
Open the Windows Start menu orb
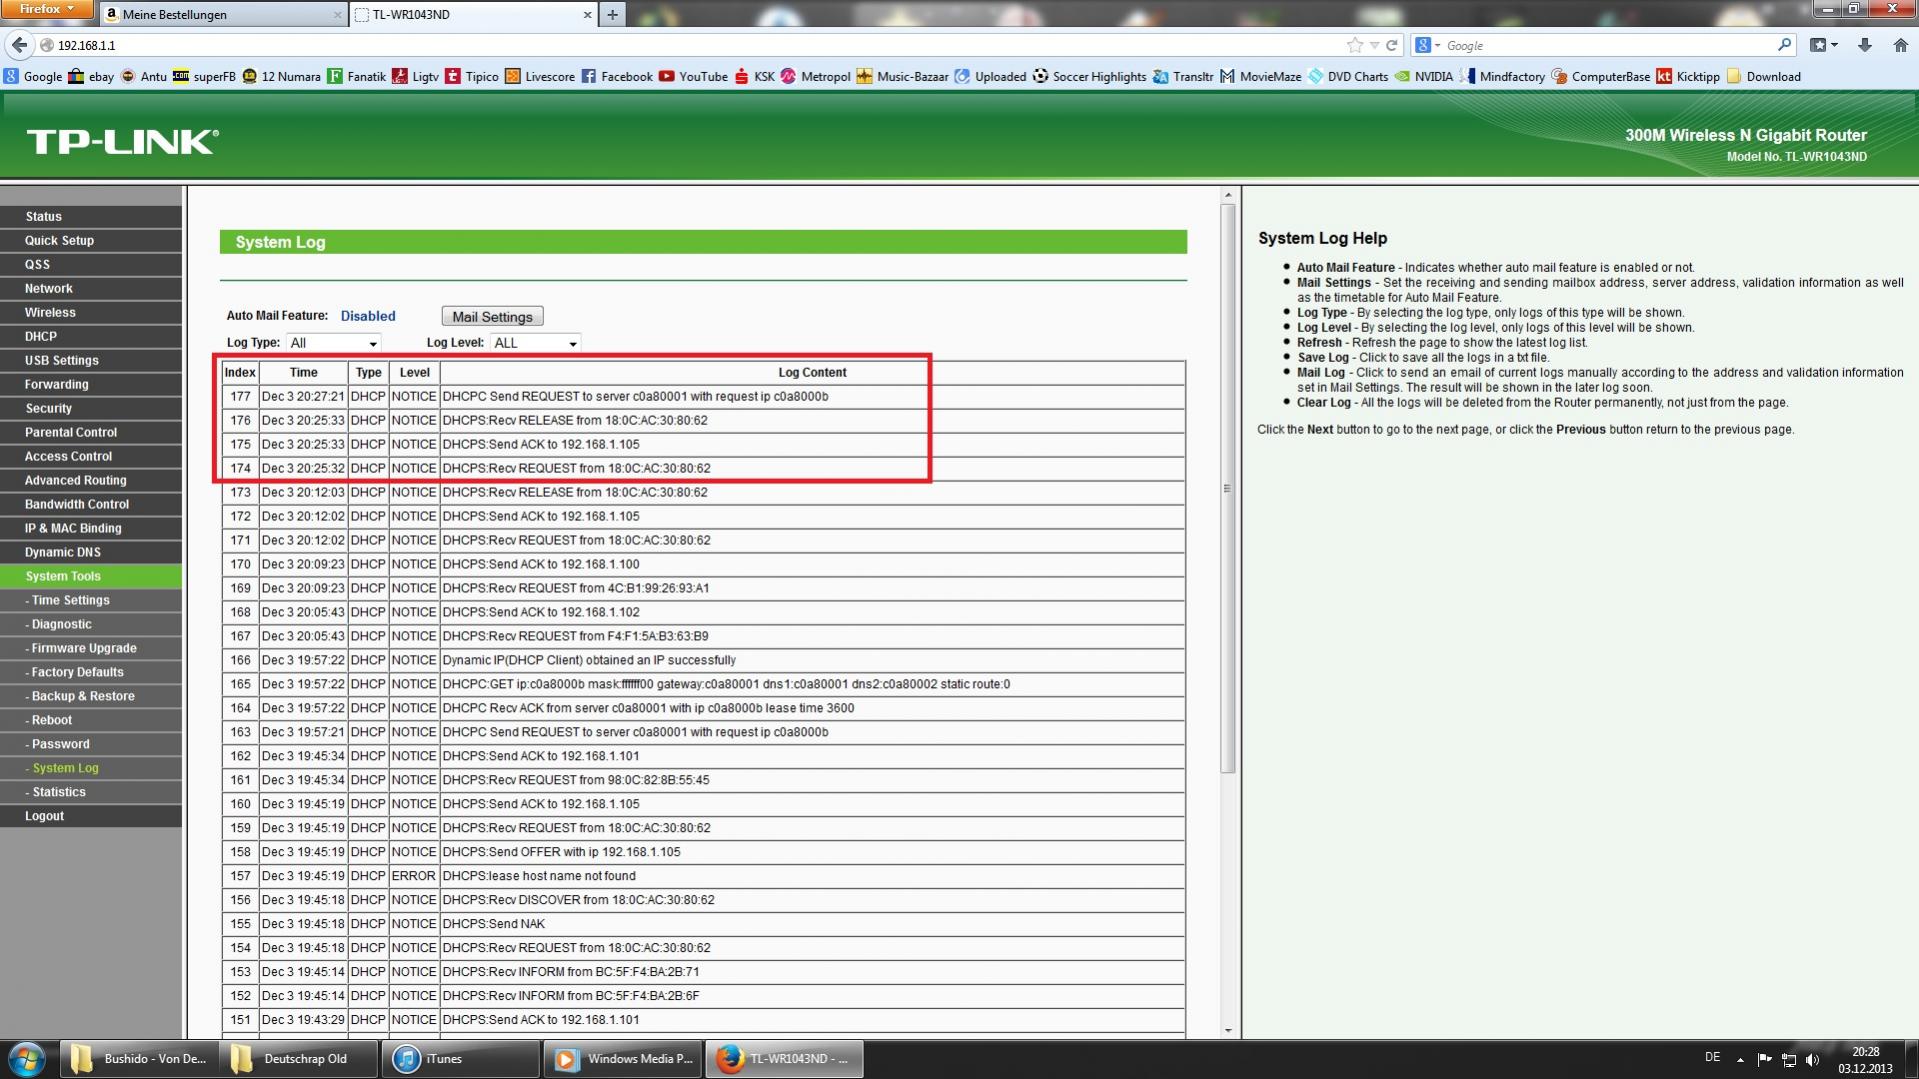tap(27, 1059)
